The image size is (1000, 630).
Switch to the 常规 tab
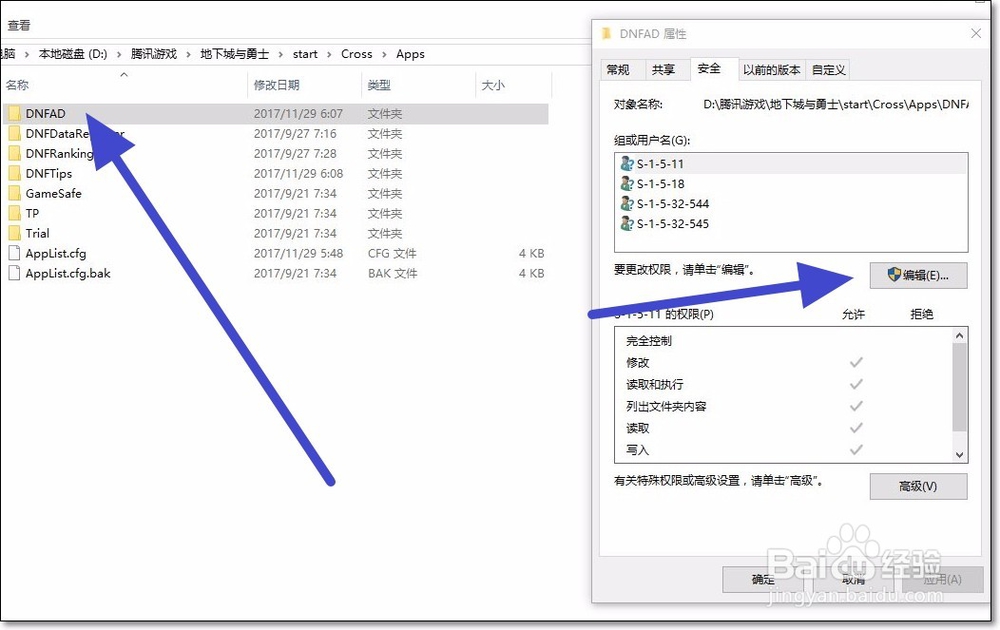(618, 70)
